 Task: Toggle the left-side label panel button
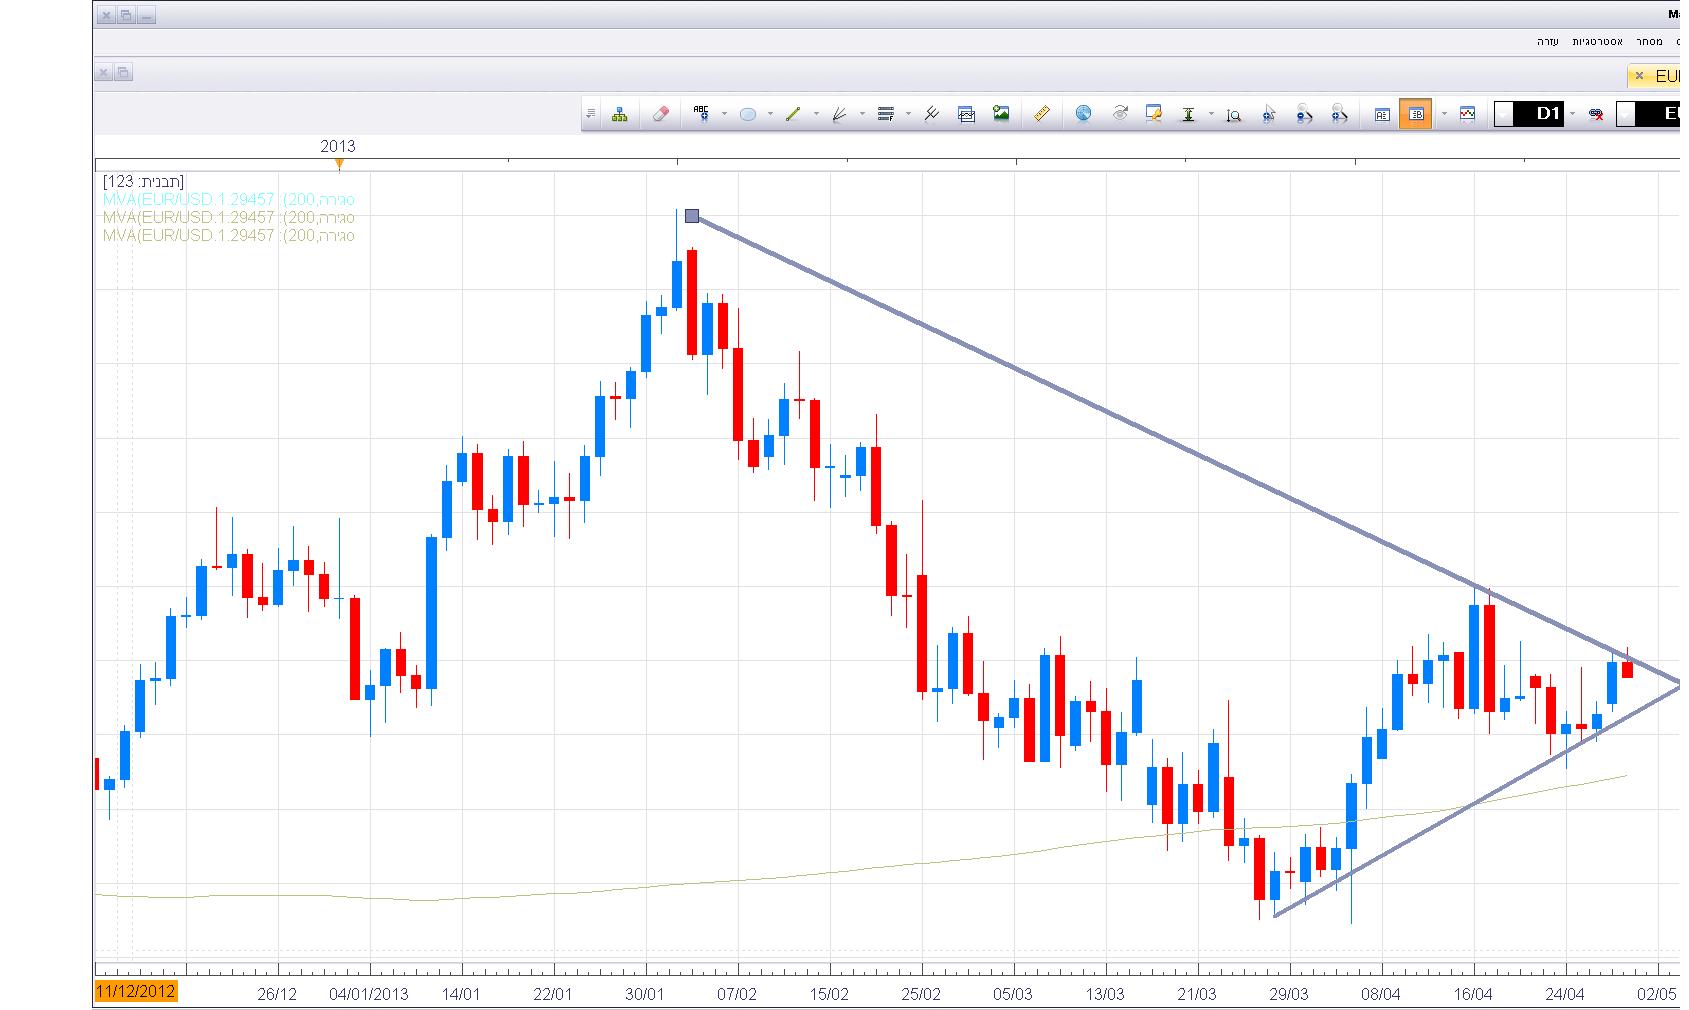pyautogui.click(x=1382, y=114)
